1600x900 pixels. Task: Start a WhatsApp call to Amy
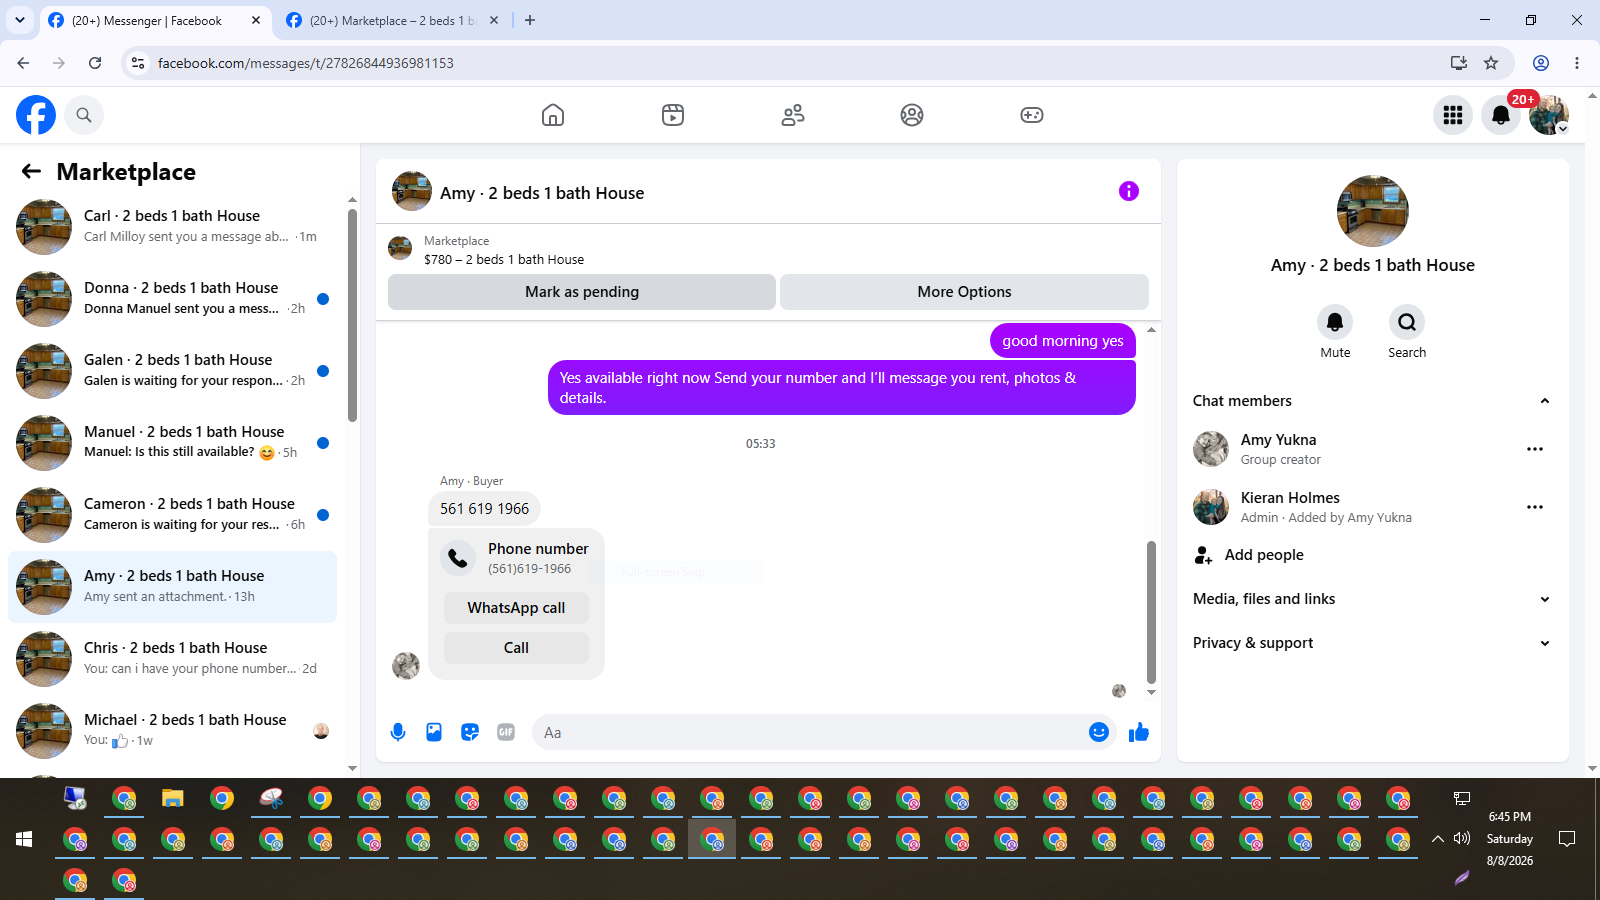(516, 608)
